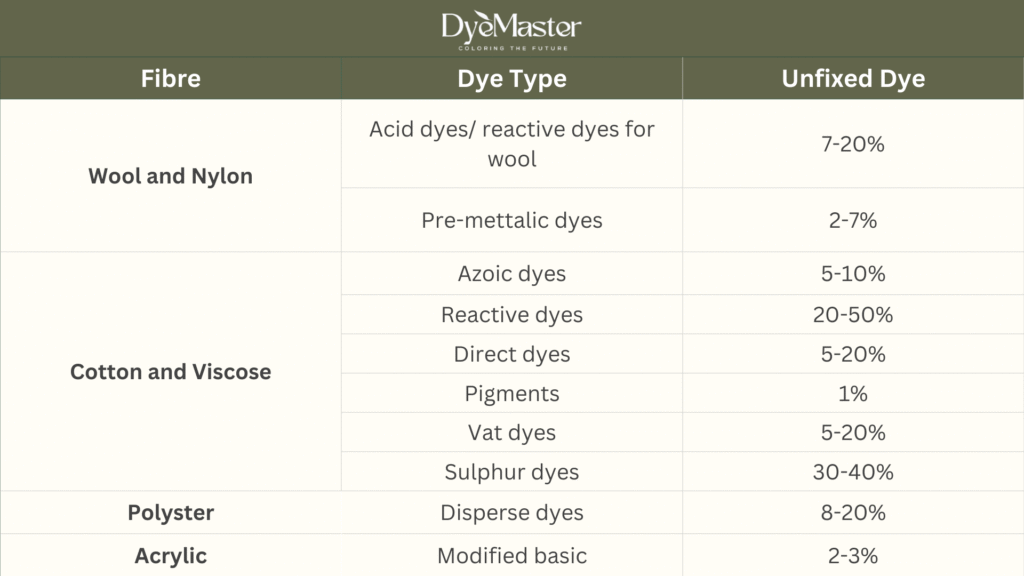Viewport: 1024px width, 576px height.
Task: Click the Pre-mettalic dyes cell
Action: point(511,220)
